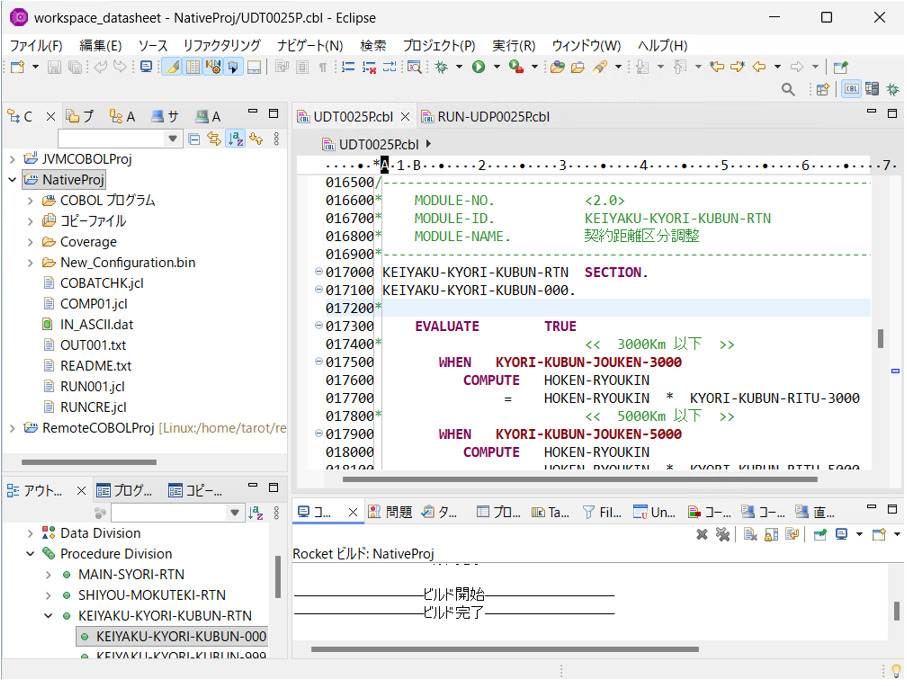Collapse all nodes in the project explorer toolbar
Screen dimensions: 907x686
(194, 138)
